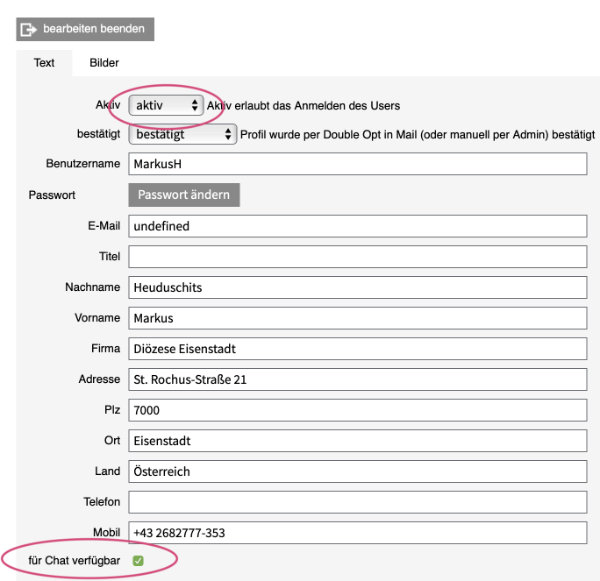The height and width of the screenshot is (581, 600).
Task: Edit the Adresse field St. Rochus-Straße 21
Action: pos(357,380)
